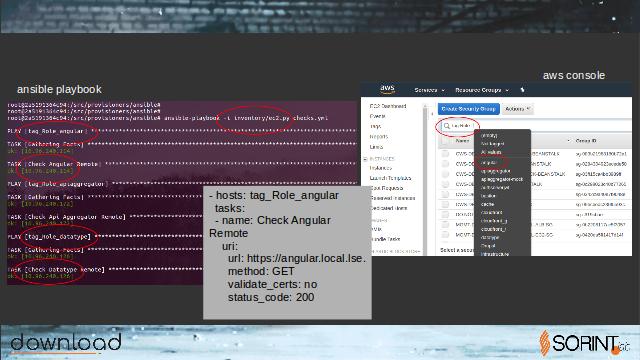640x360 pixels.
Task: Click the 'validate_certs: no' line in the YAML
Action: click(272, 284)
